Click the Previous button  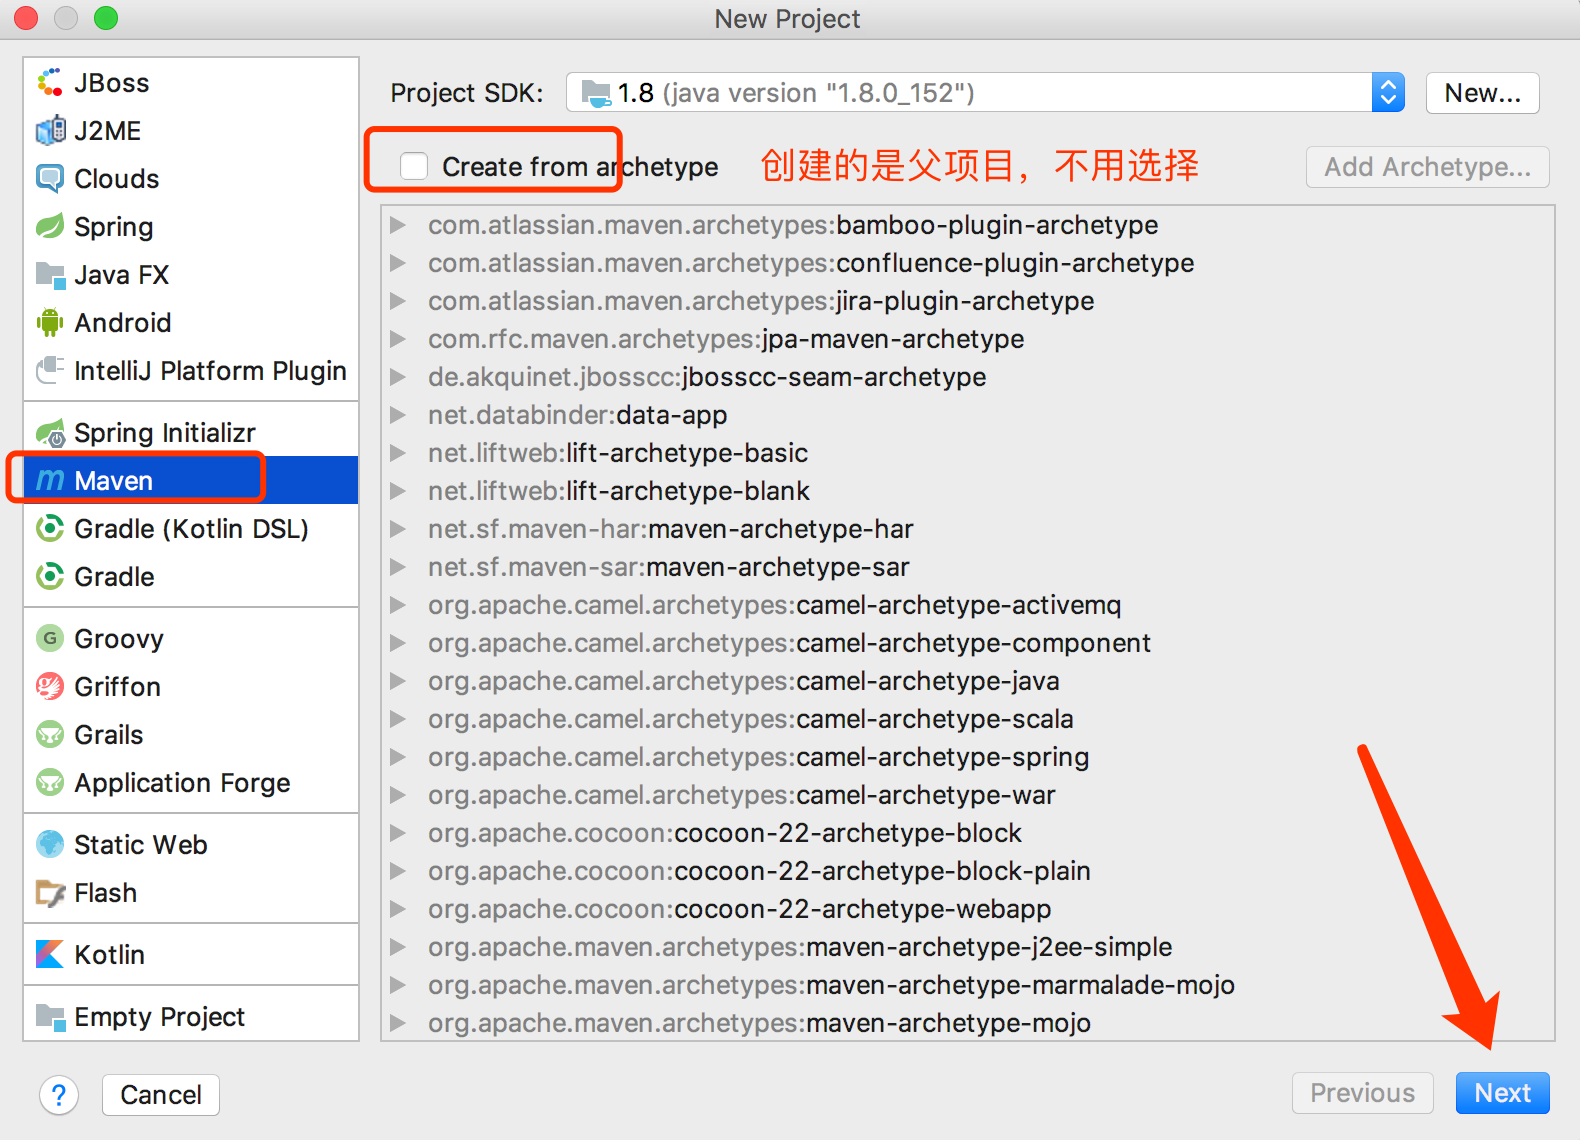[x=1362, y=1093]
